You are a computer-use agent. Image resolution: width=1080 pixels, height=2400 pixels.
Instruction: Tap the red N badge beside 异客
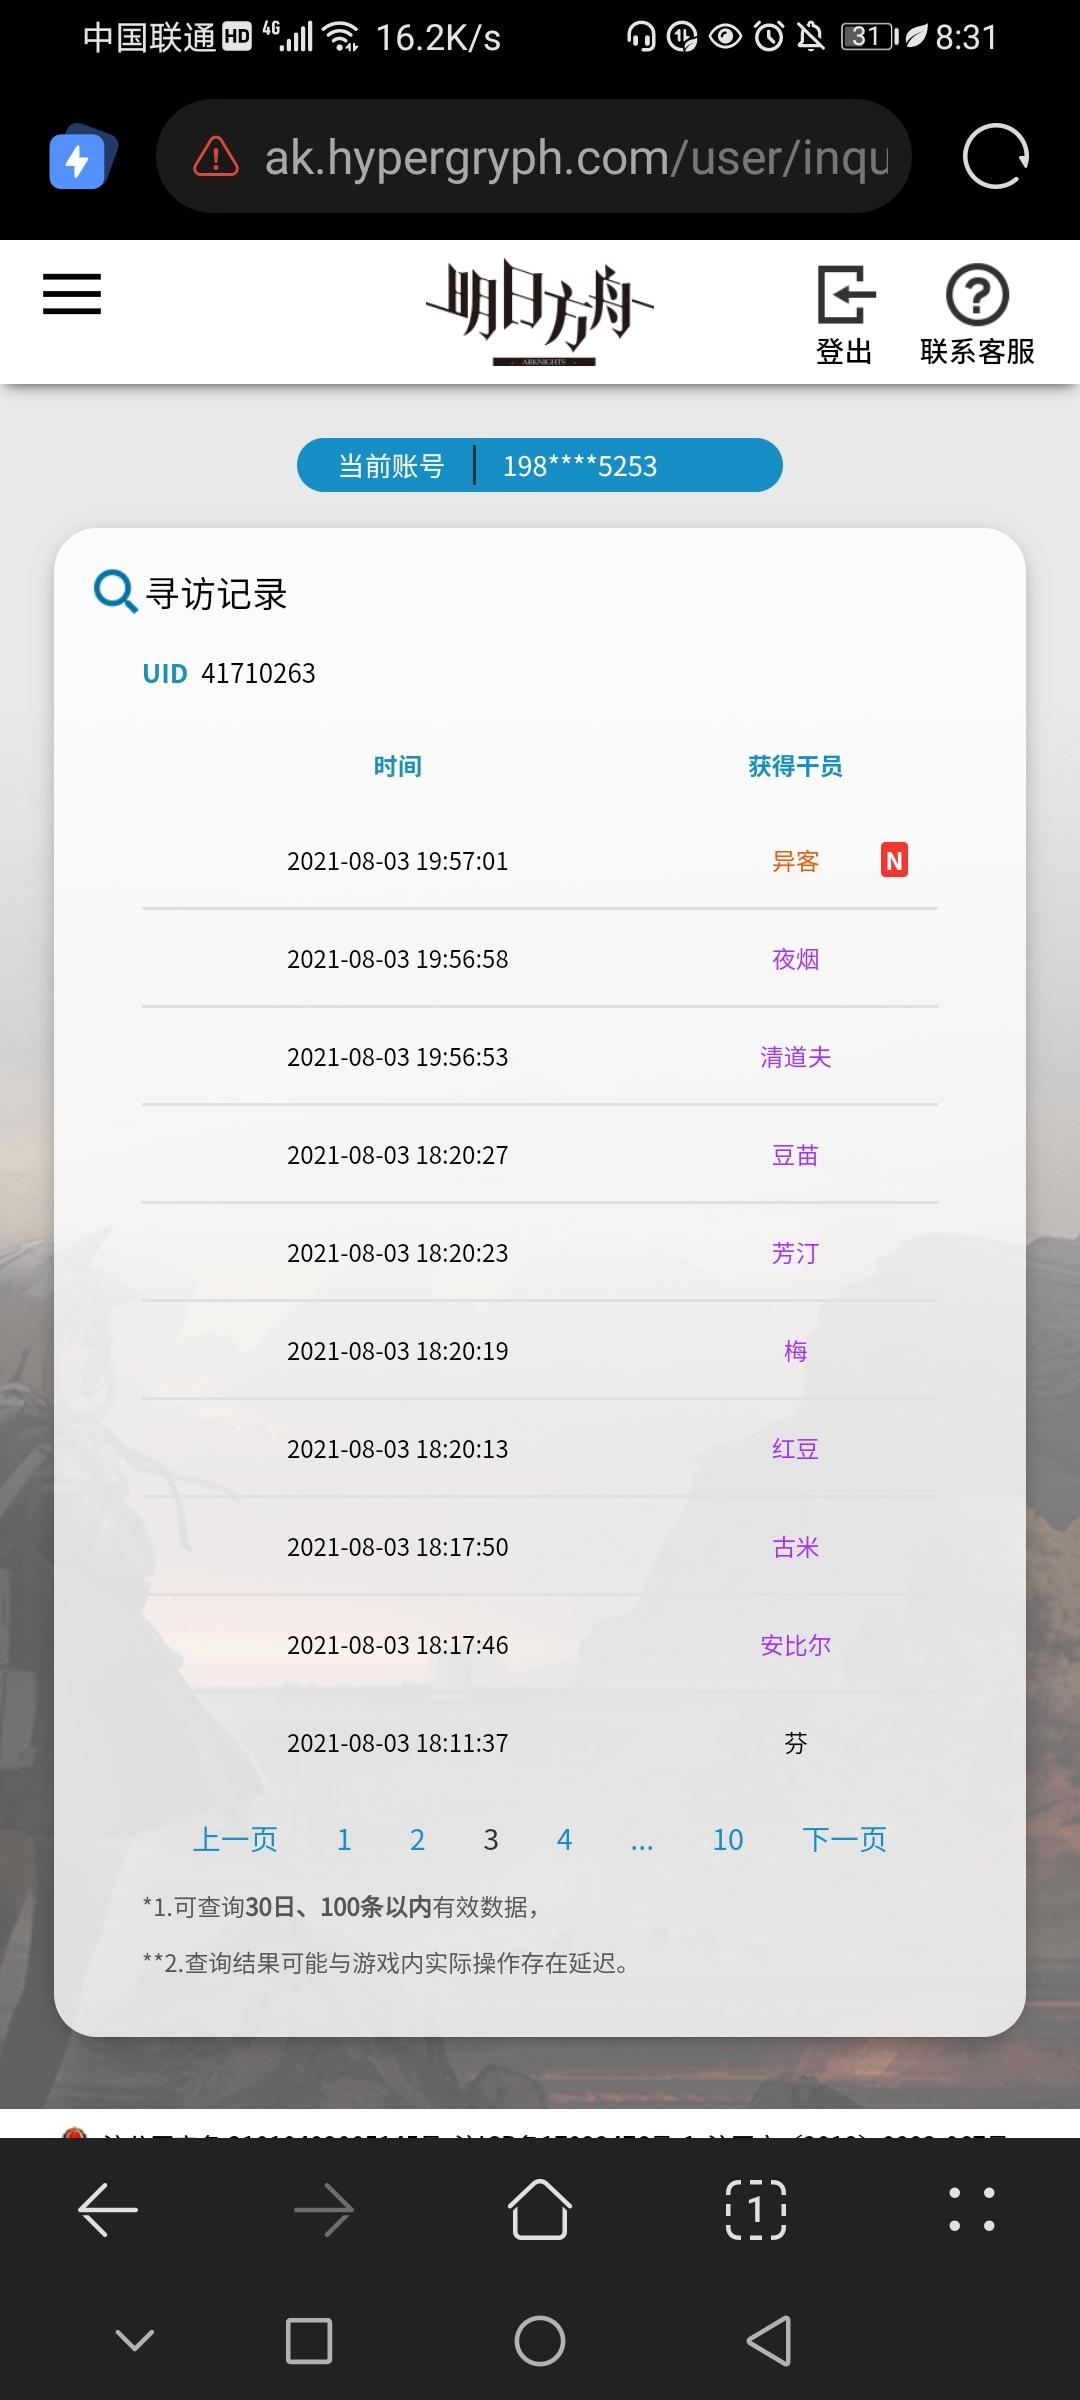tap(894, 860)
